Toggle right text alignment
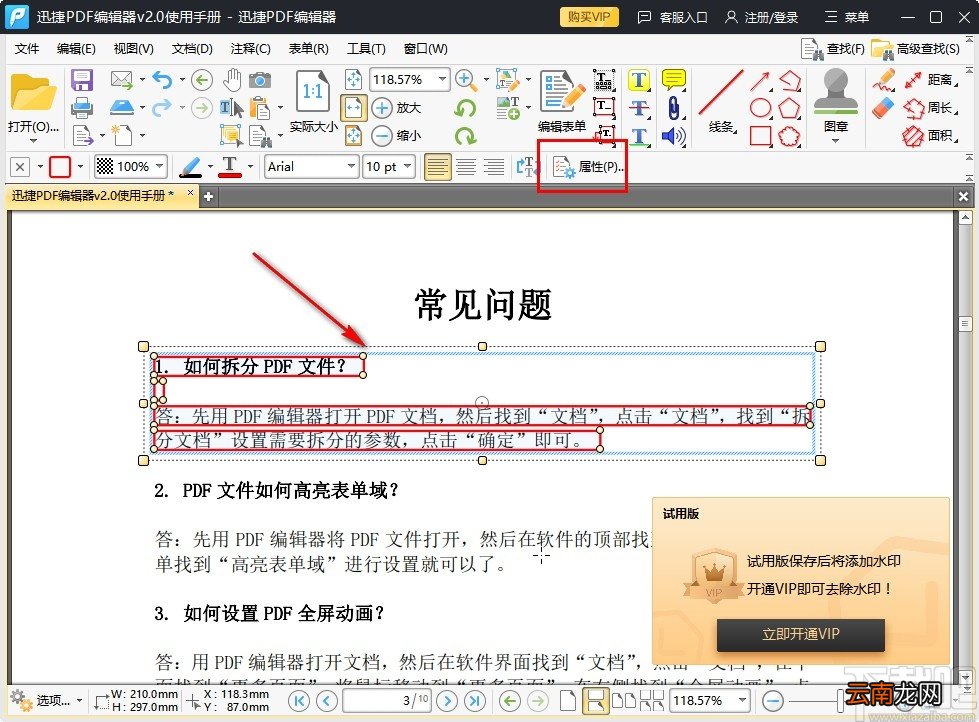 pyautogui.click(x=494, y=167)
